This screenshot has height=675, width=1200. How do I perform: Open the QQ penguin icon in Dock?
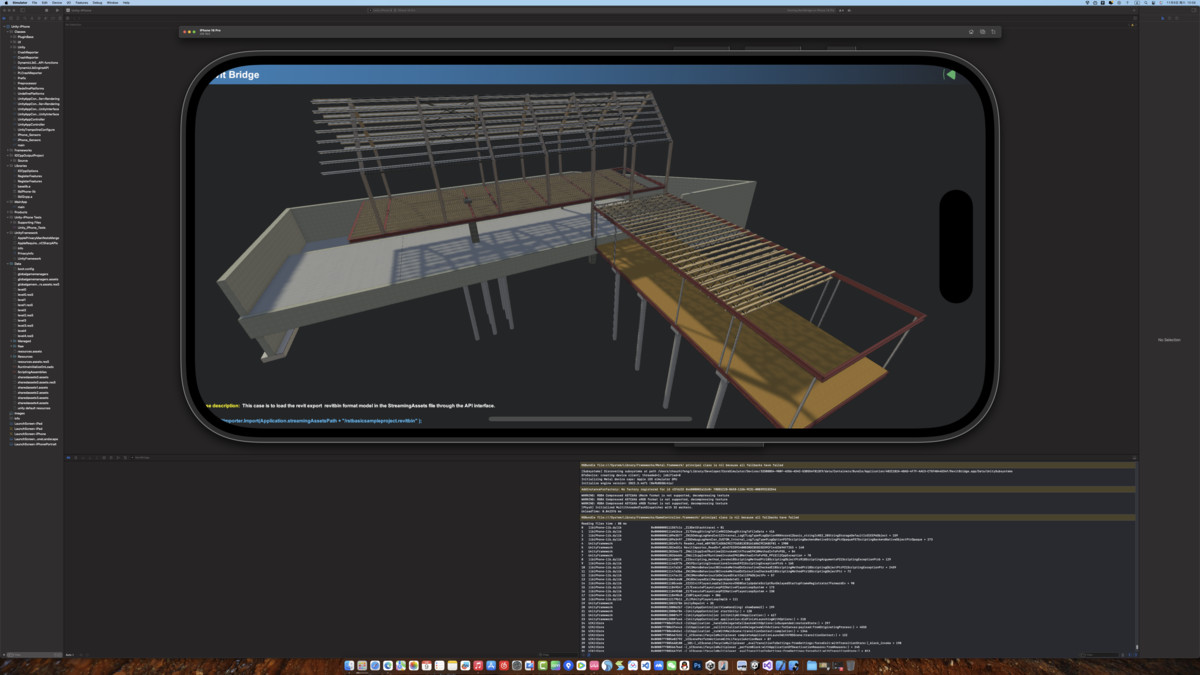tap(685, 665)
